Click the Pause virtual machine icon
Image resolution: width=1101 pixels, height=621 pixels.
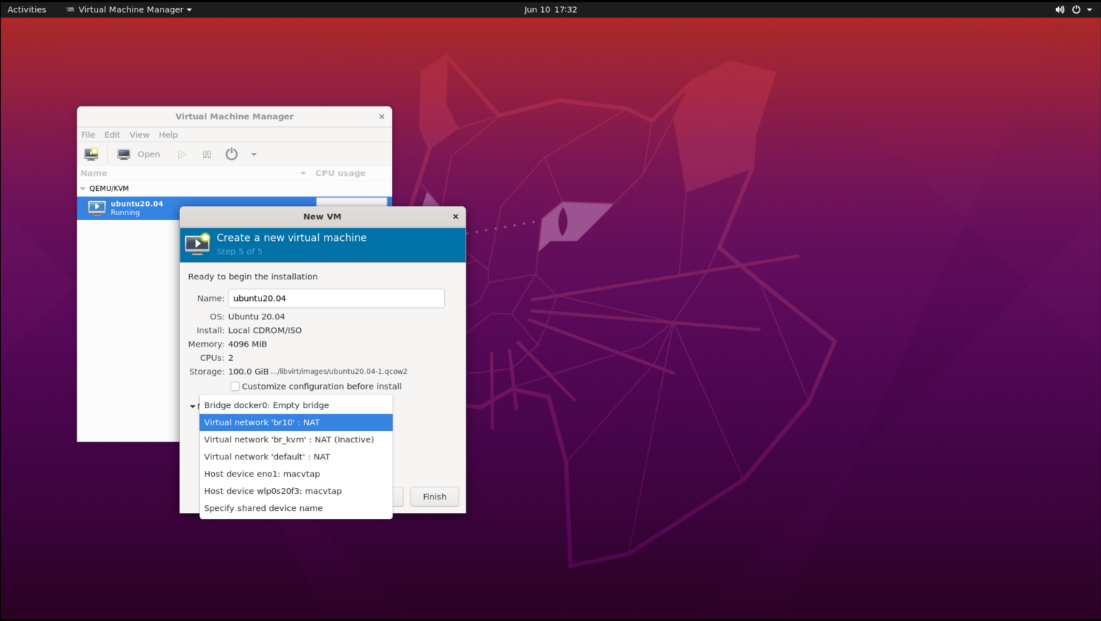[206, 154]
